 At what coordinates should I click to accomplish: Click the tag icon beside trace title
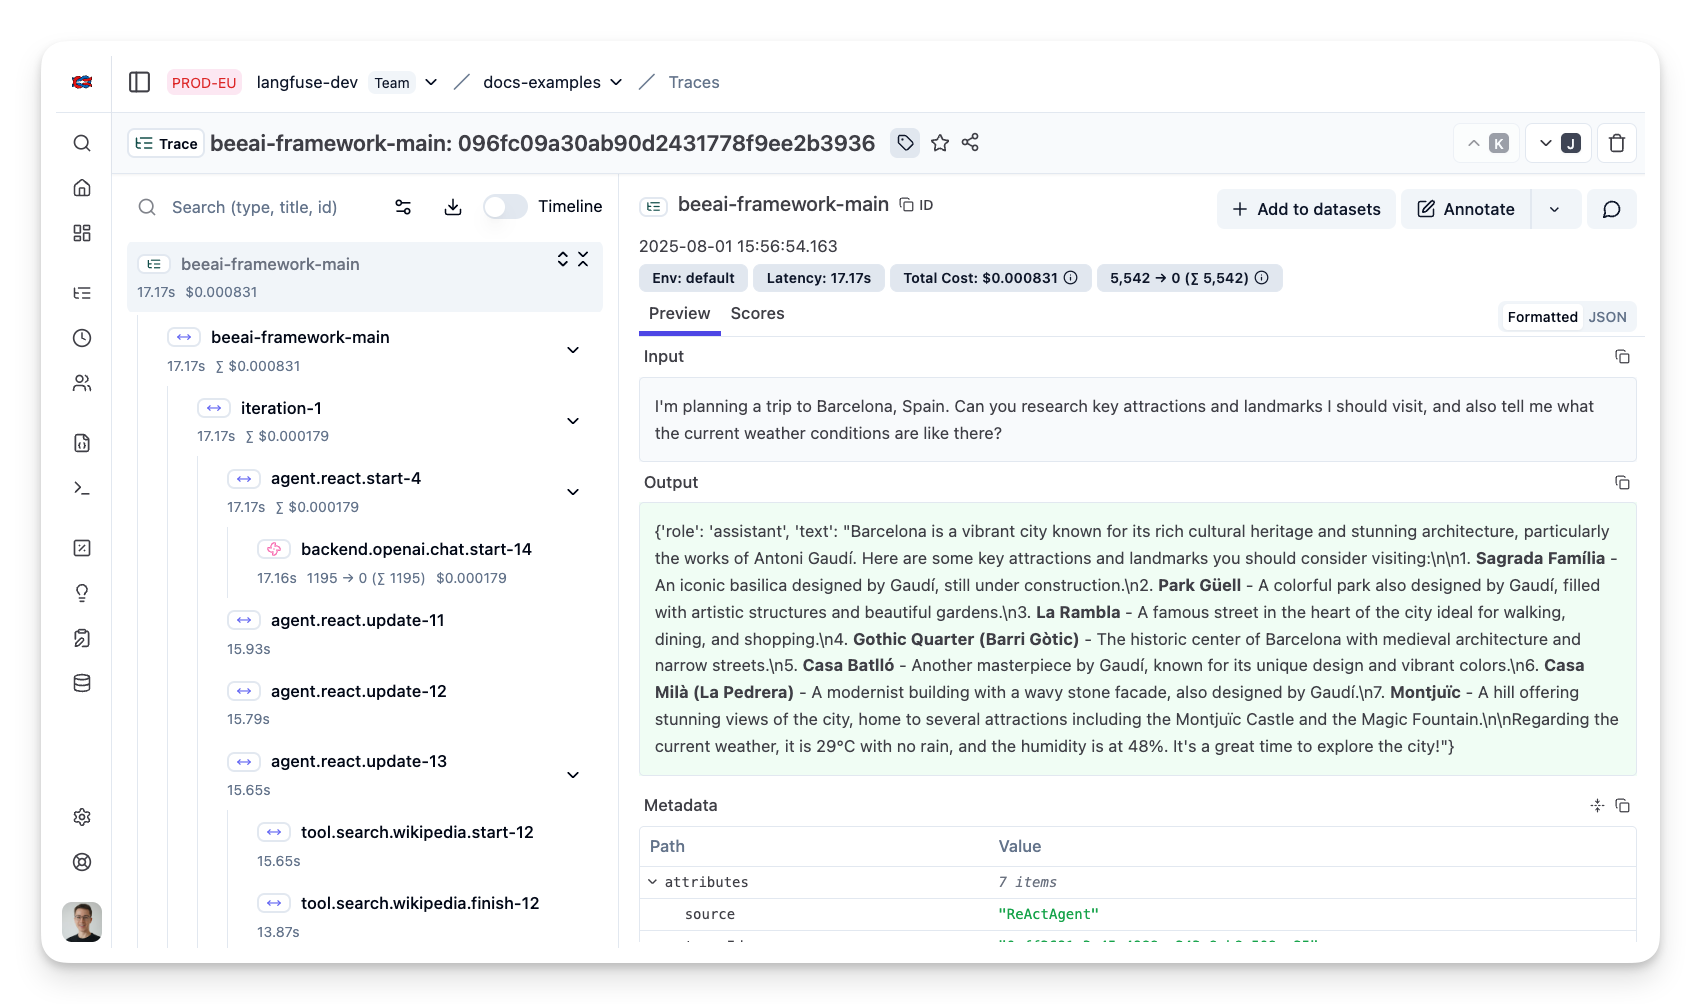pos(905,143)
